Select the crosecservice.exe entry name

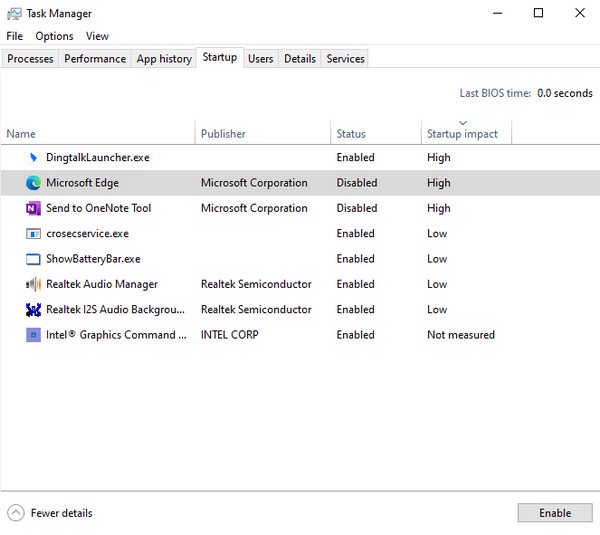coord(87,233)
